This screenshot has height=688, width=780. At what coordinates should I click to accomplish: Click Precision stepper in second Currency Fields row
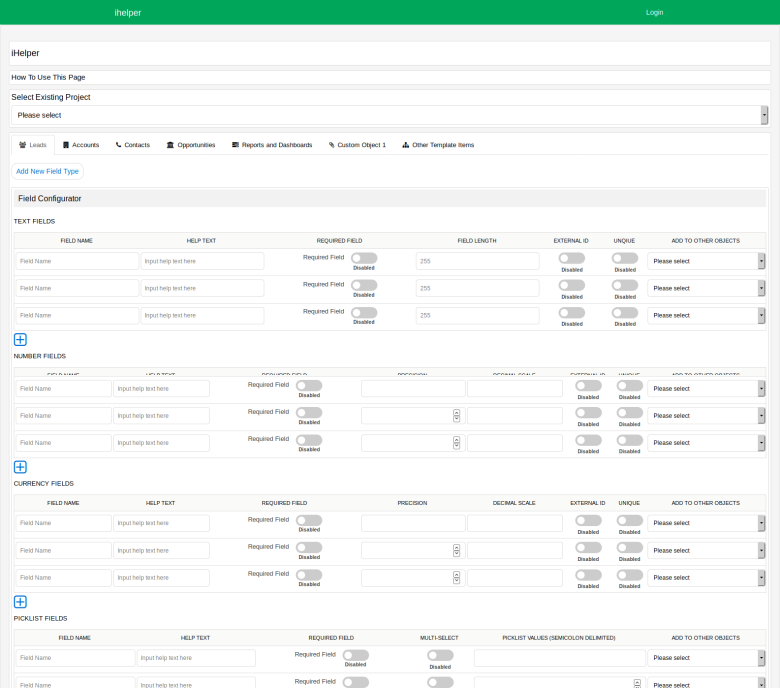[x=456, y=550]
